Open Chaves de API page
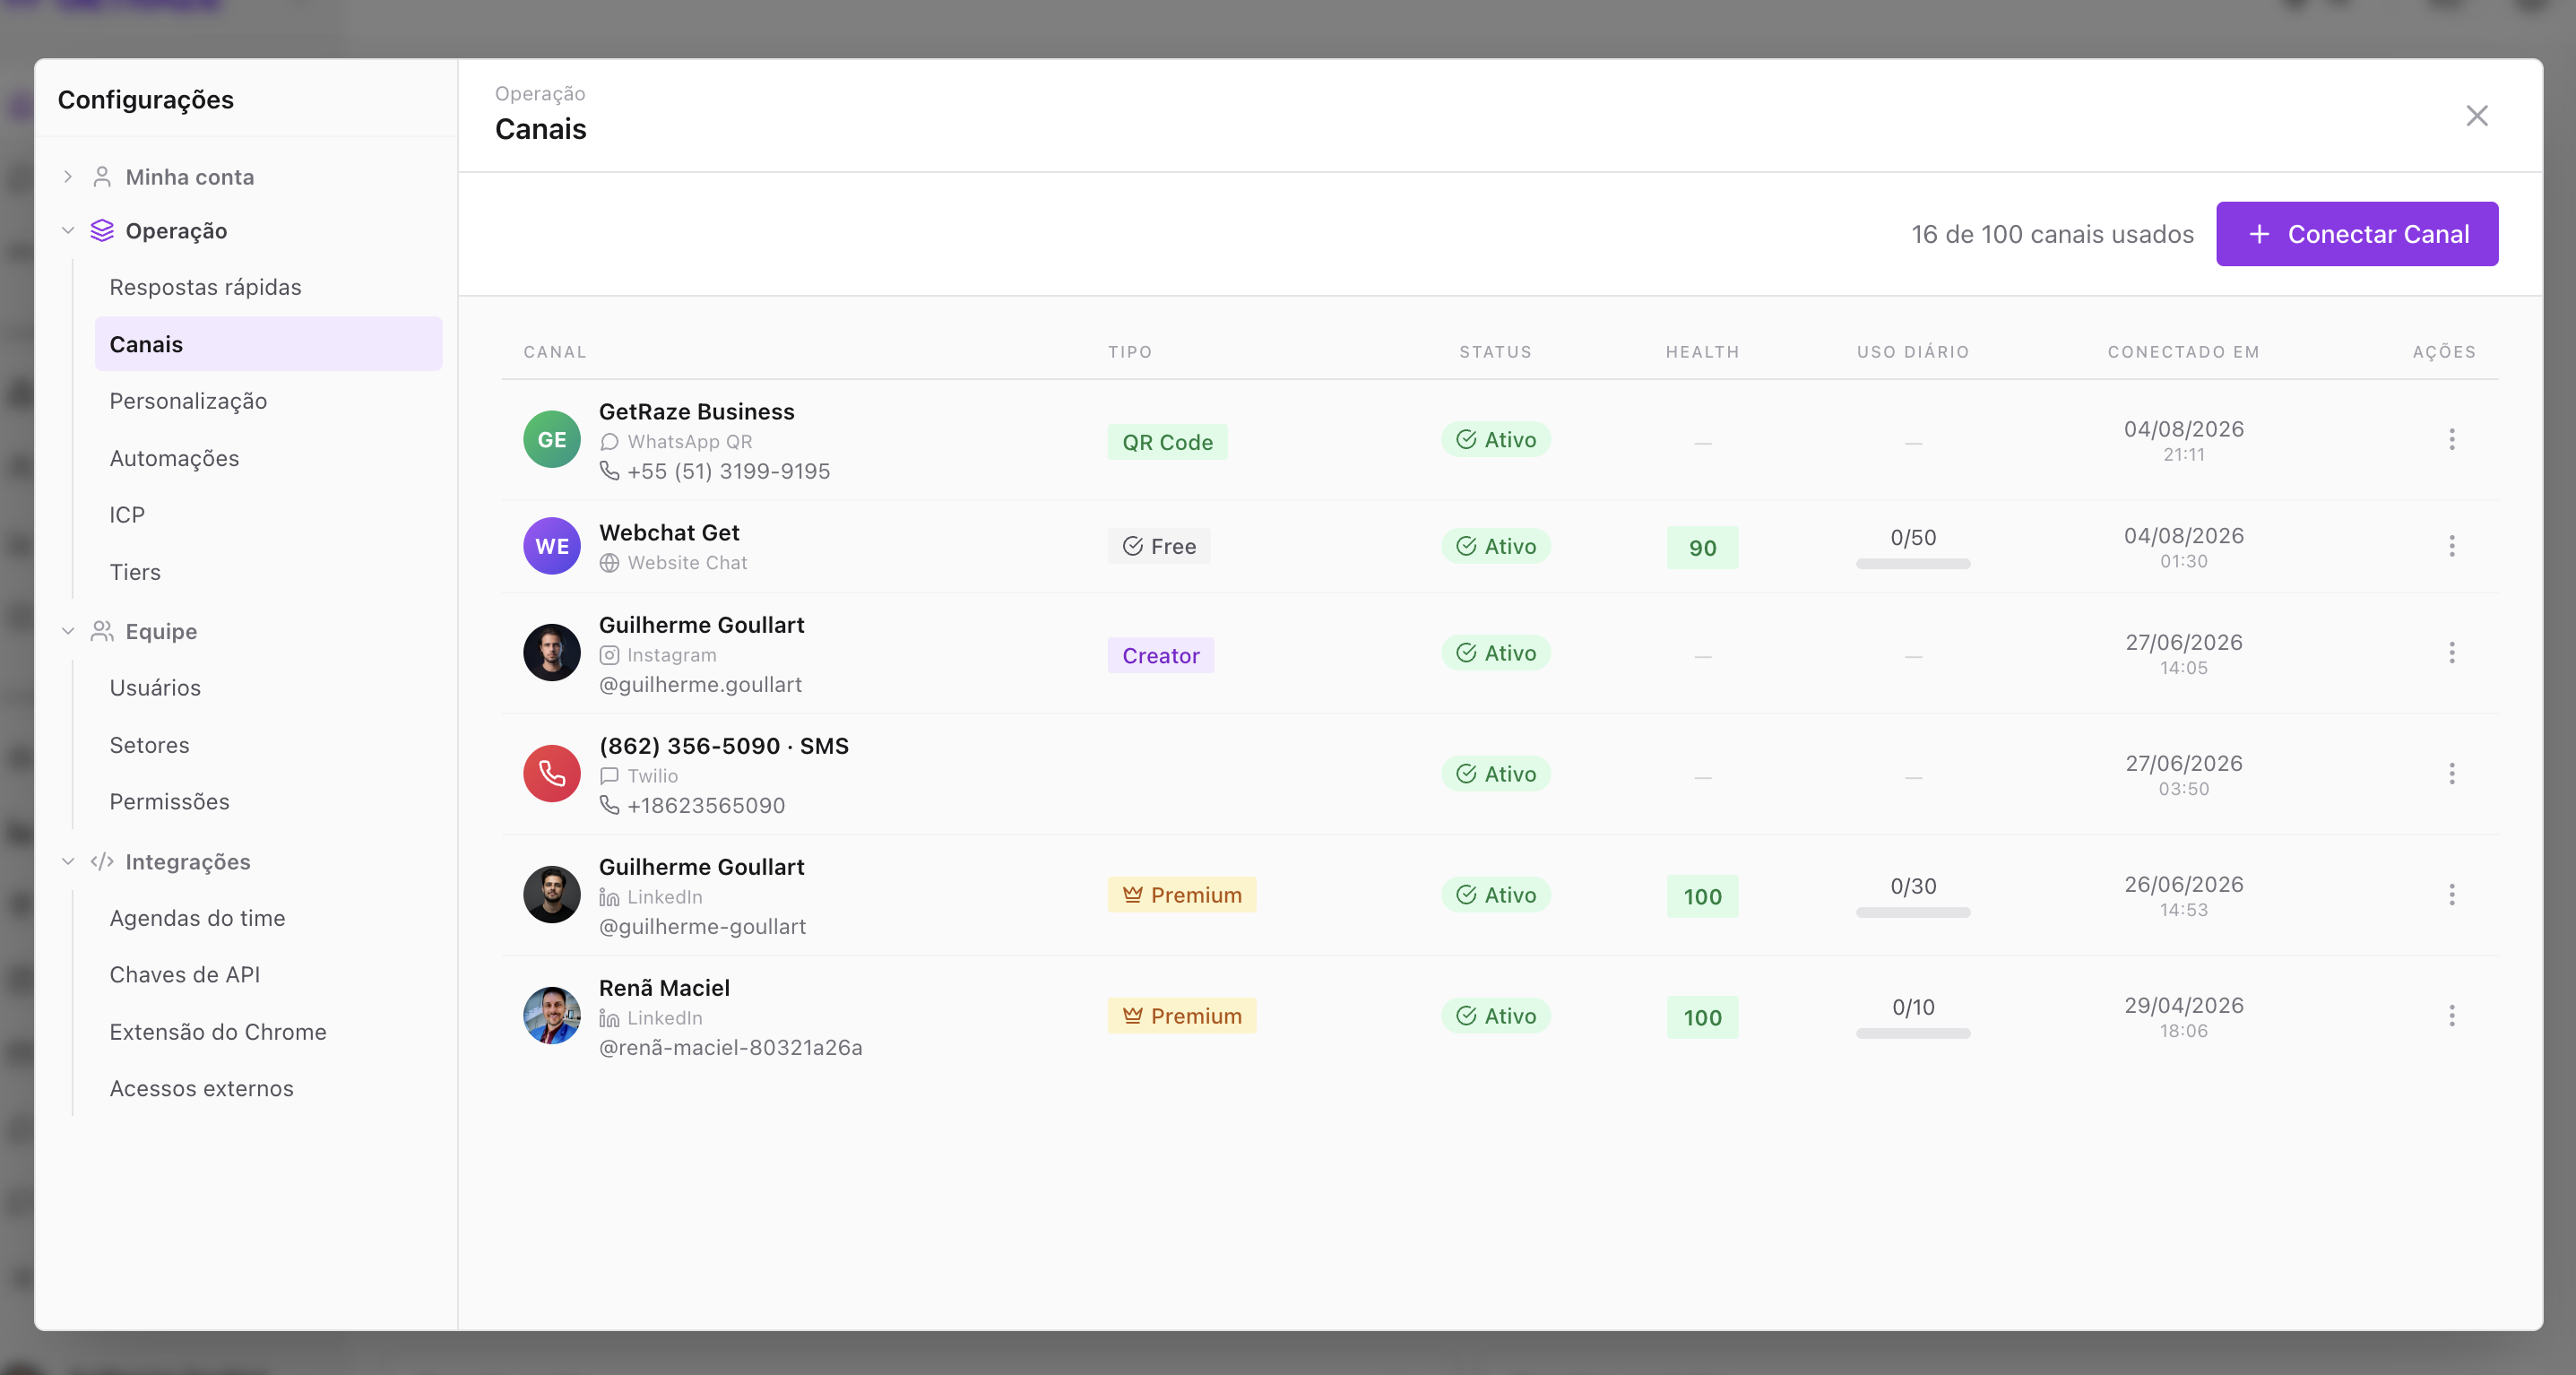This screenshot has height=1375, width=2576. point(268,976)
